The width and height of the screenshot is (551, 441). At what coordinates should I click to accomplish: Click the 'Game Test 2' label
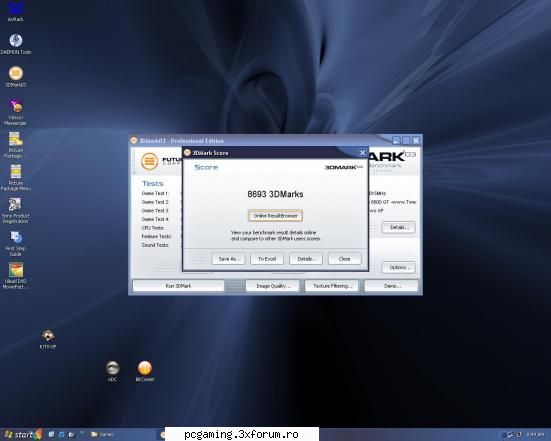tap(155, 202)
